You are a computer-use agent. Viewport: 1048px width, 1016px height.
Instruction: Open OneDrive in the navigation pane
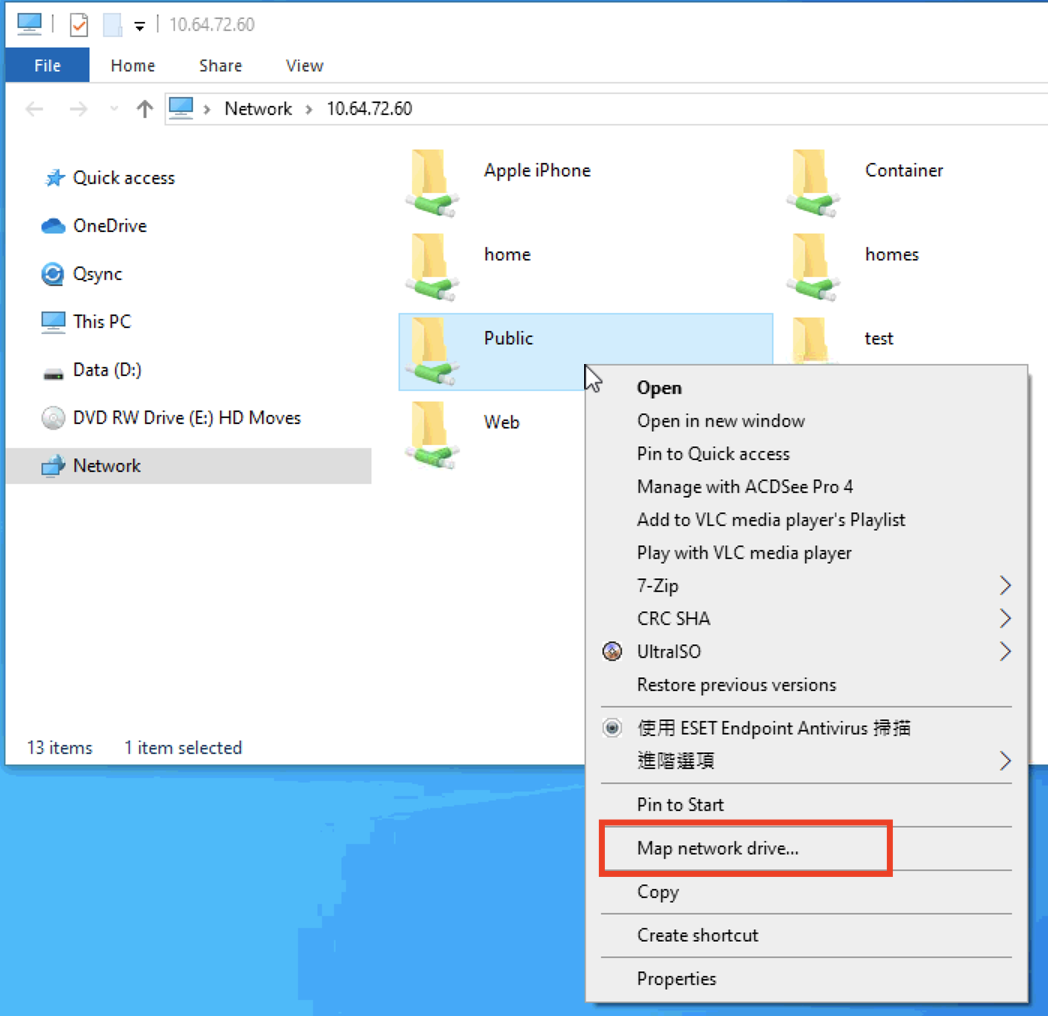tap(109, 226)
